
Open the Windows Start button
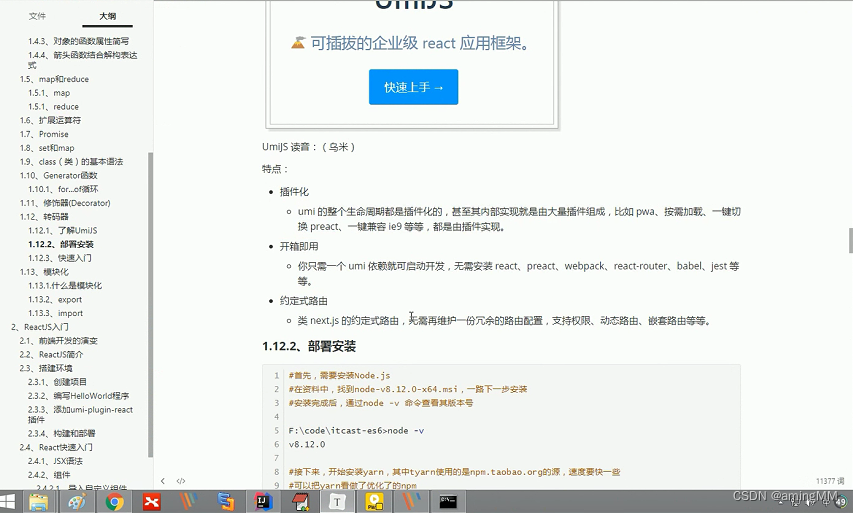pyautogui.click(x=8, y=502)
